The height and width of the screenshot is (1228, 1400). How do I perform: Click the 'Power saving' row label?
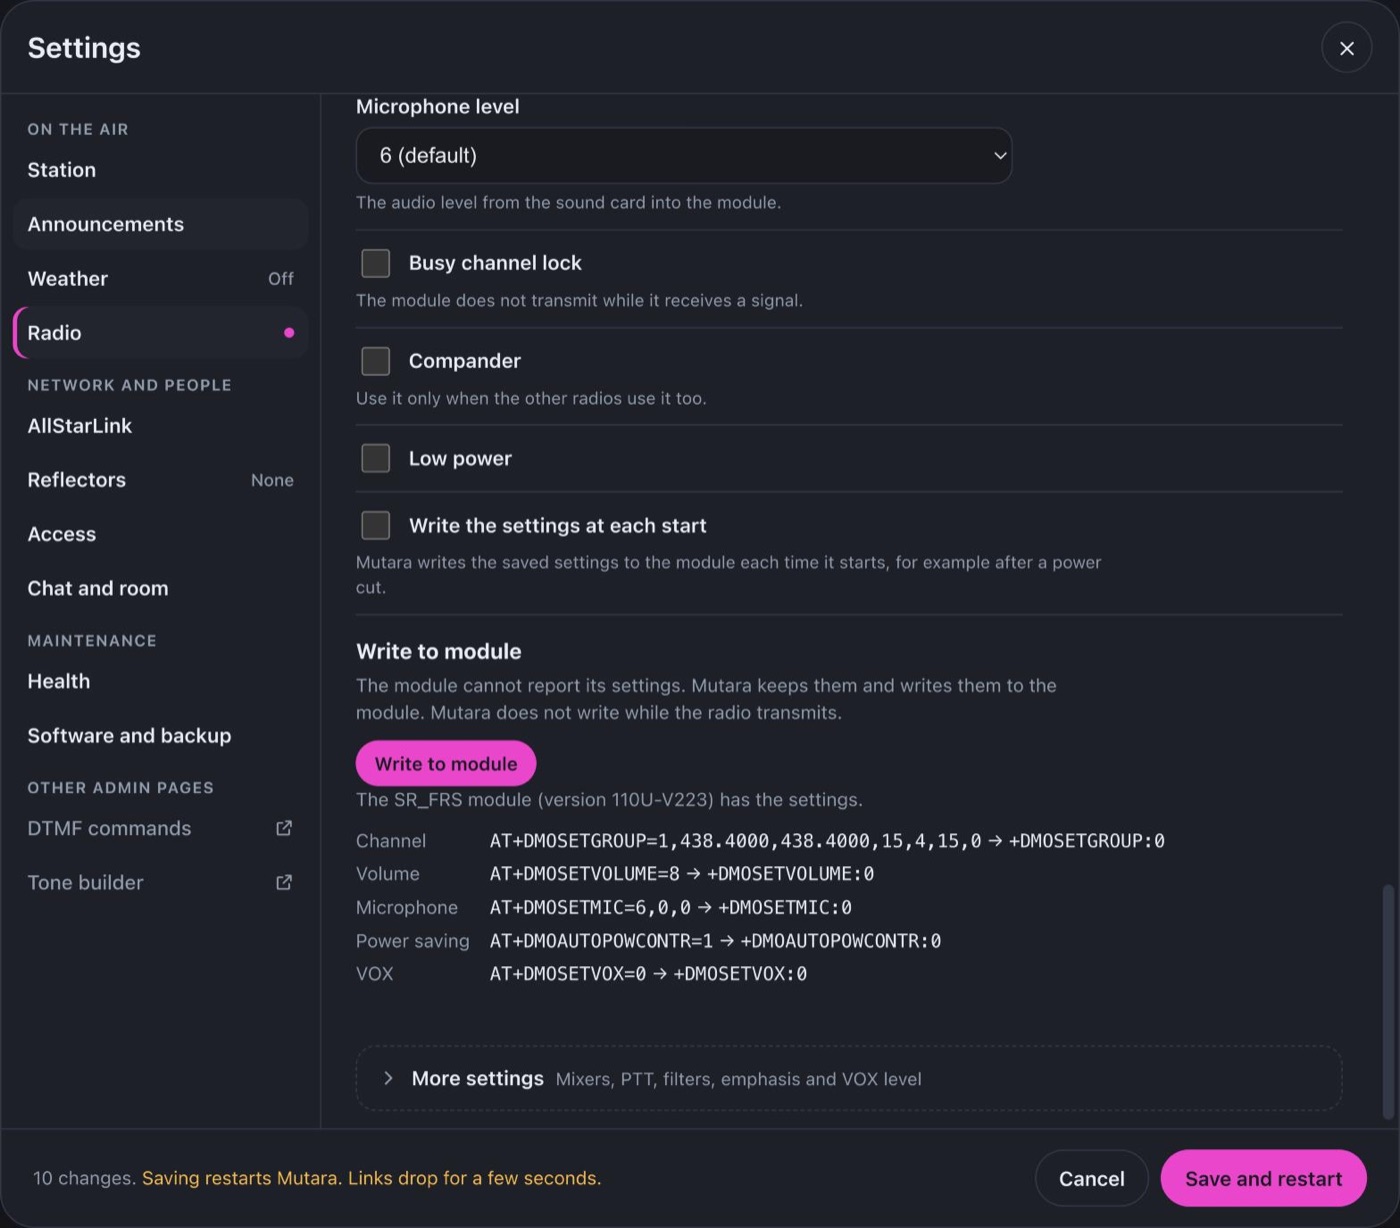coord(412,941)
